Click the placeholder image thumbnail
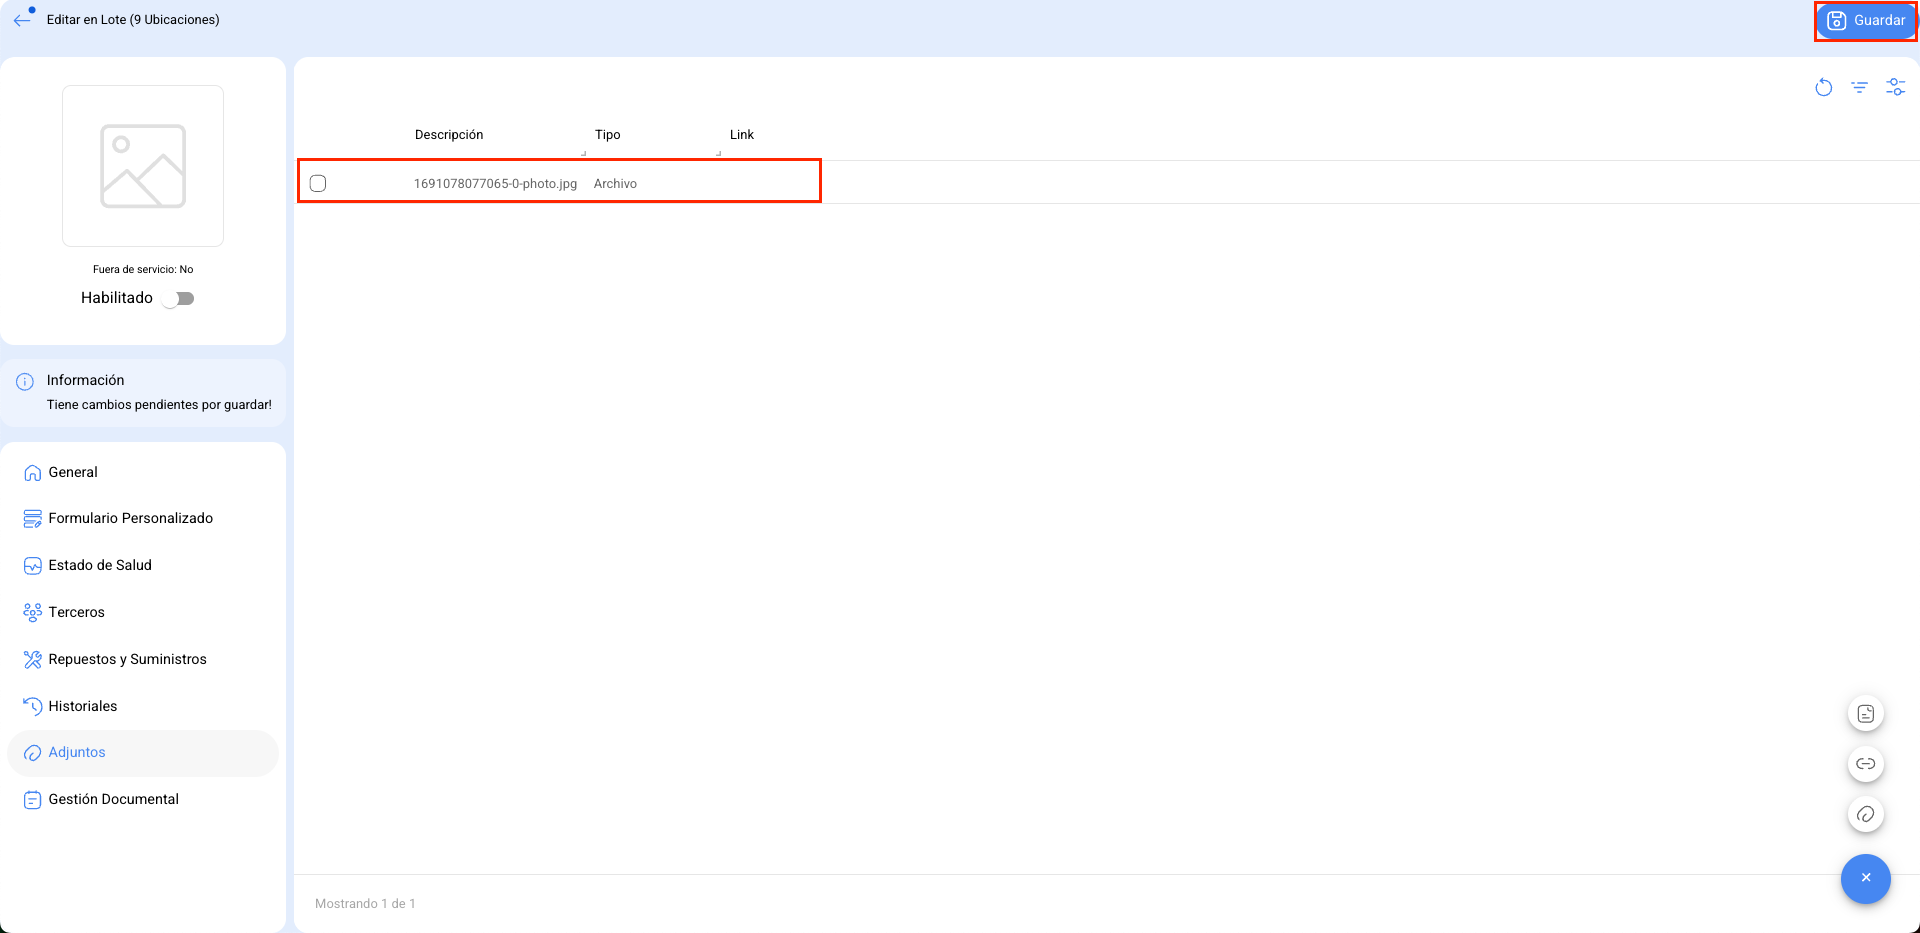 [143, 166]
